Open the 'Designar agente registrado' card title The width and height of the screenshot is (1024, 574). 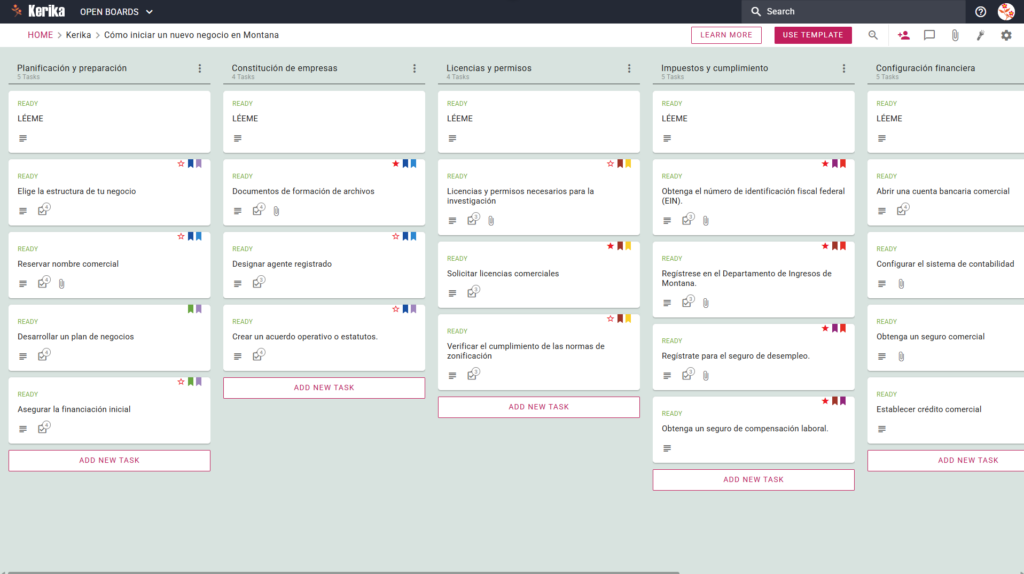pos(282,264)
